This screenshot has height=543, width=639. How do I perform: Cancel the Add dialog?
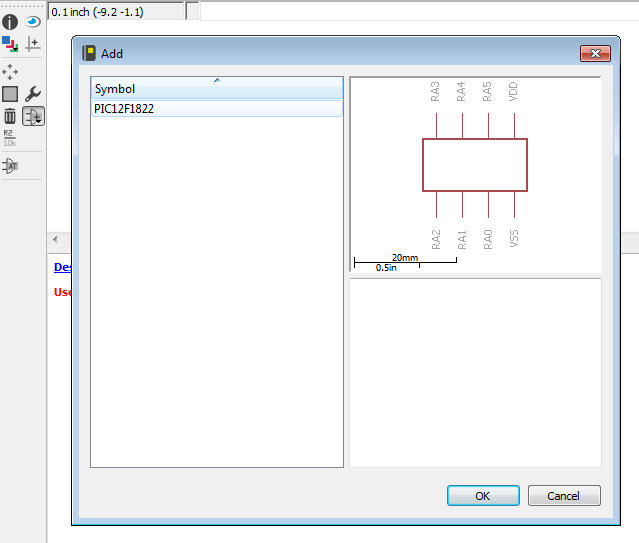[564, 496]
